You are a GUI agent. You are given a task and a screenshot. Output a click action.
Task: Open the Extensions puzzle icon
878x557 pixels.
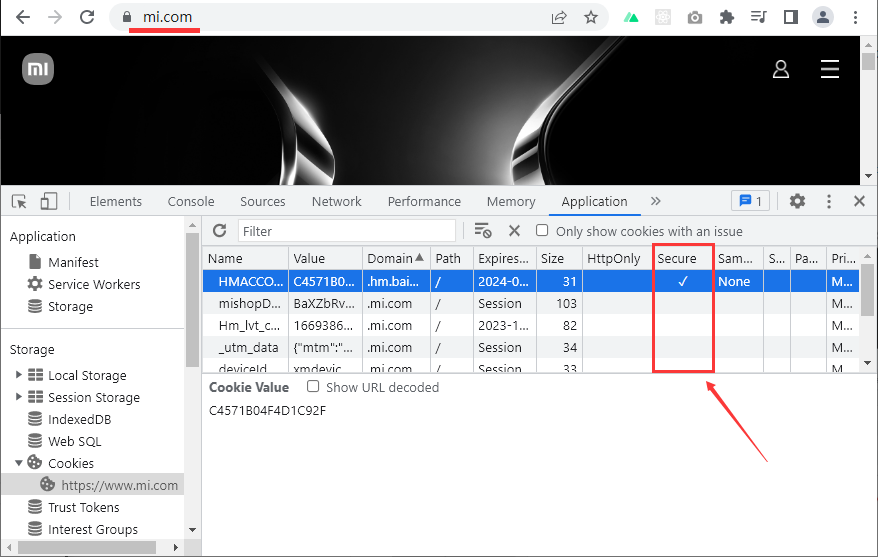(x=727, y=17)
